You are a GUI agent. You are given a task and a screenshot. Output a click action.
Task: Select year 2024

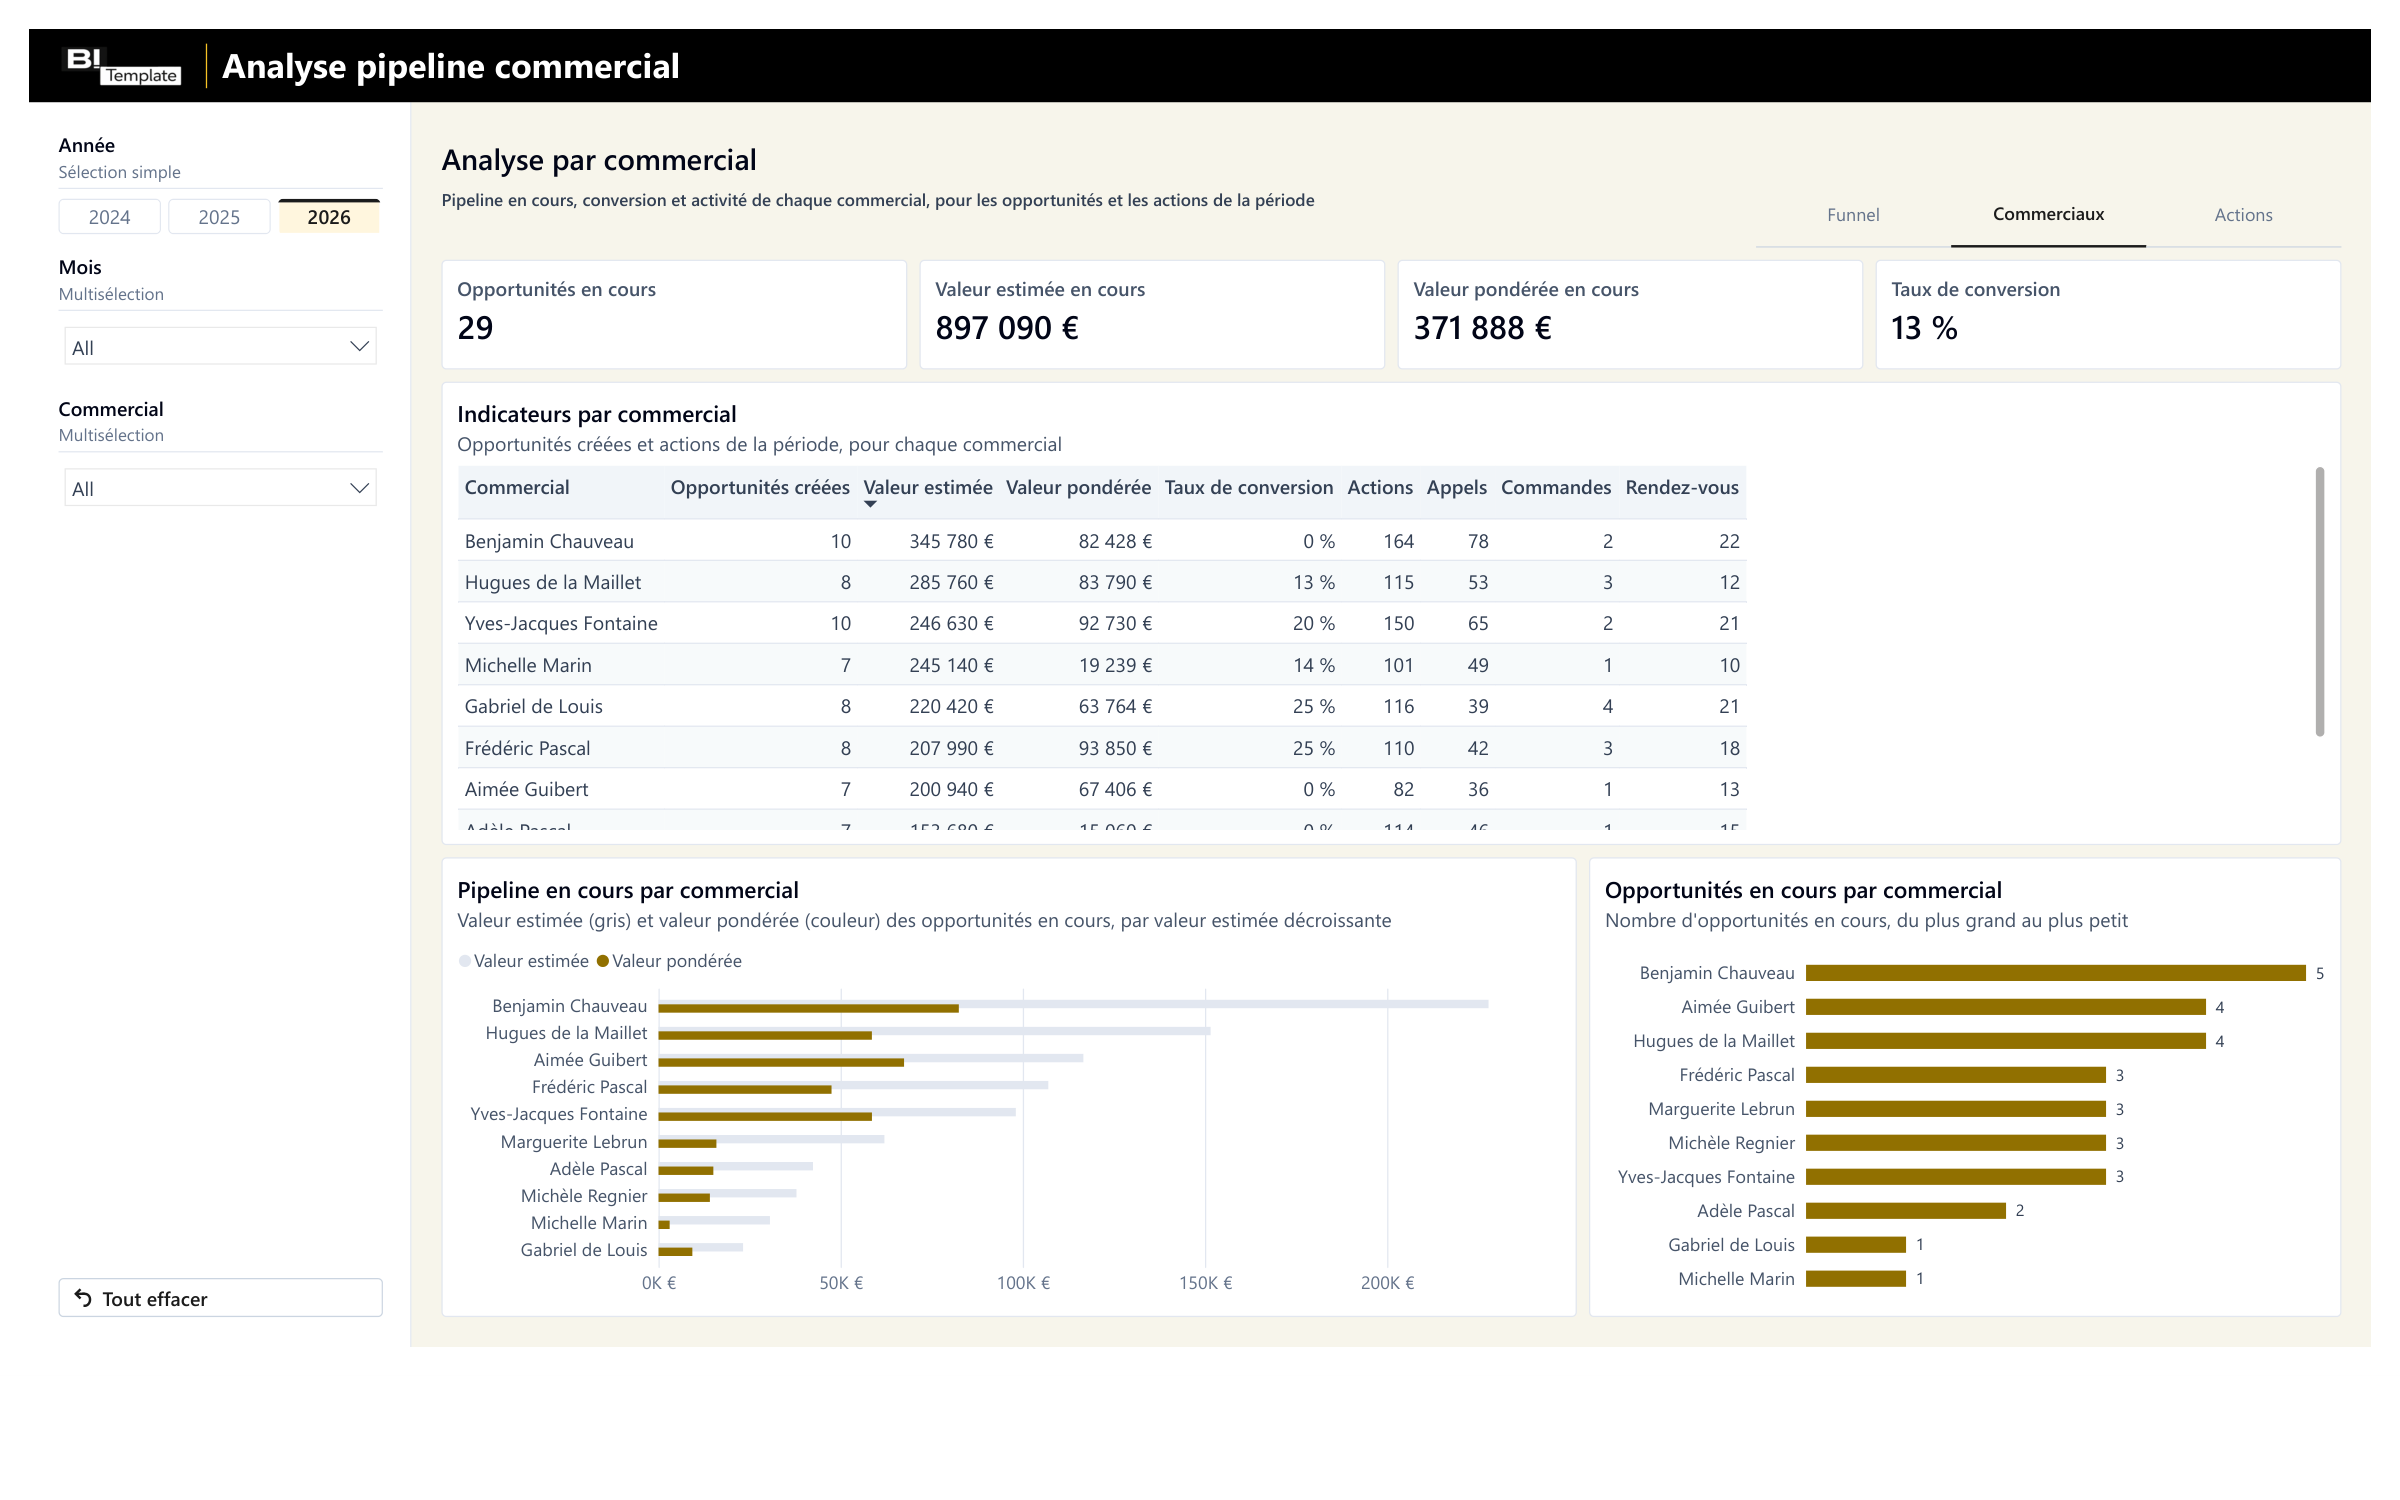tap(109, 217)
